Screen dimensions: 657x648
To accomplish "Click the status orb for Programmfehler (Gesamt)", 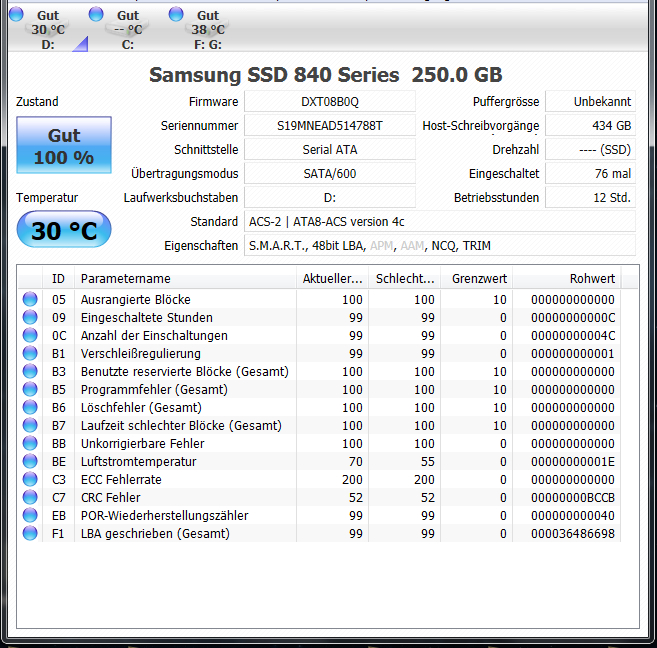I will tap(30, 389).
